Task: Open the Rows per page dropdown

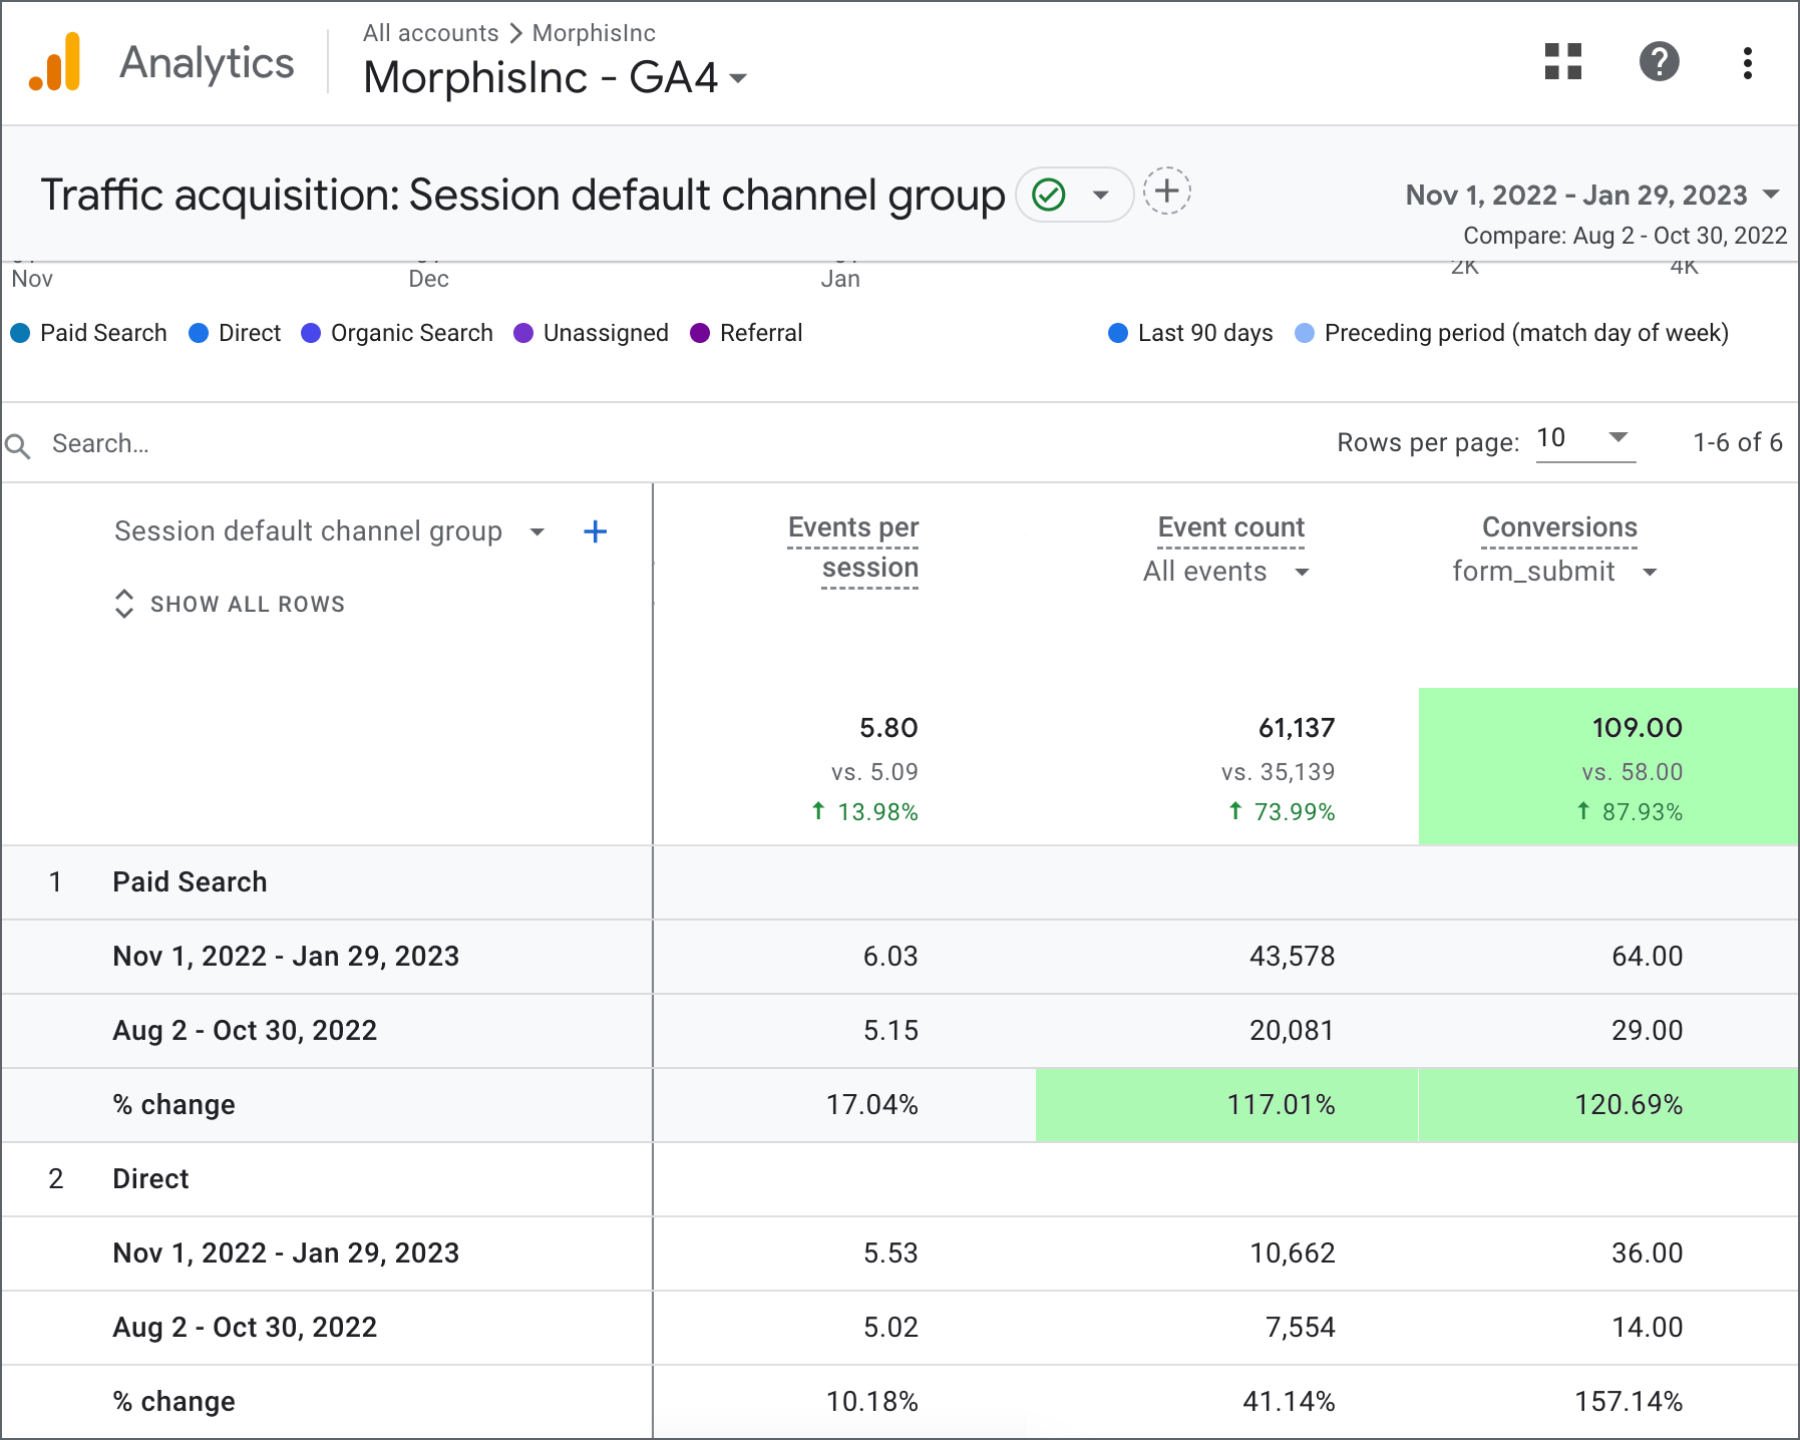Action: [1585, 439]
